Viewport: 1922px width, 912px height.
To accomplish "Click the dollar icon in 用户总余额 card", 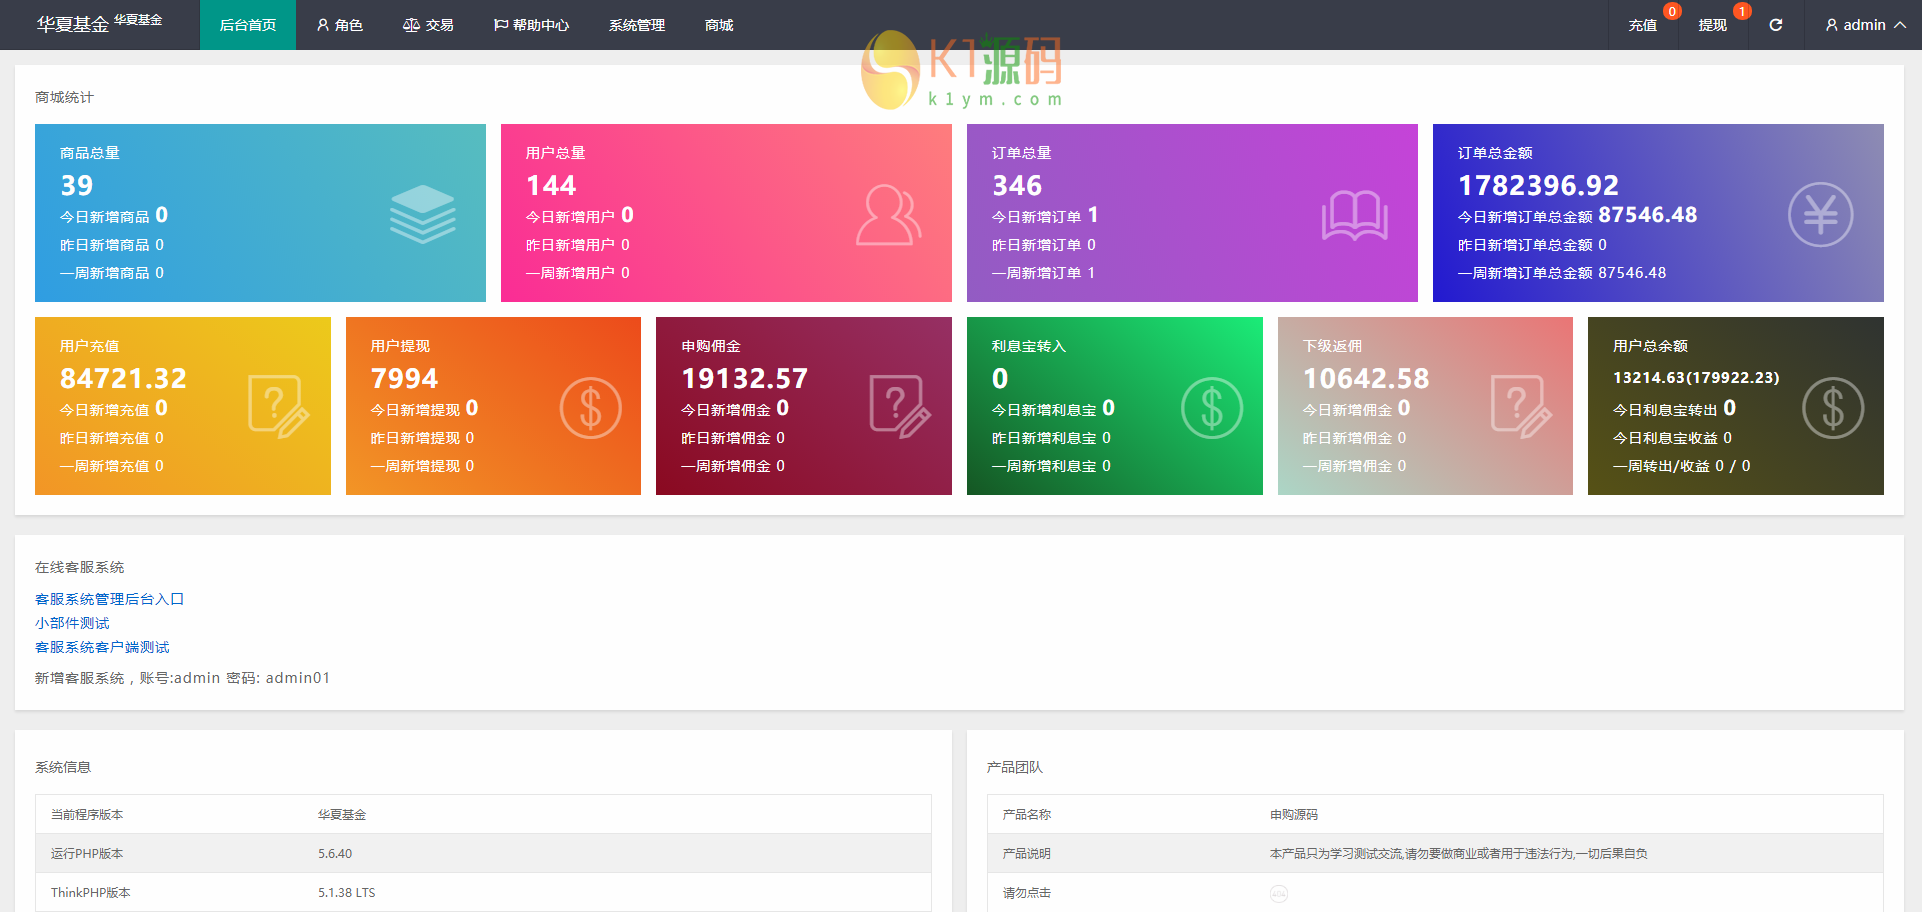I will coord(1832,408).
